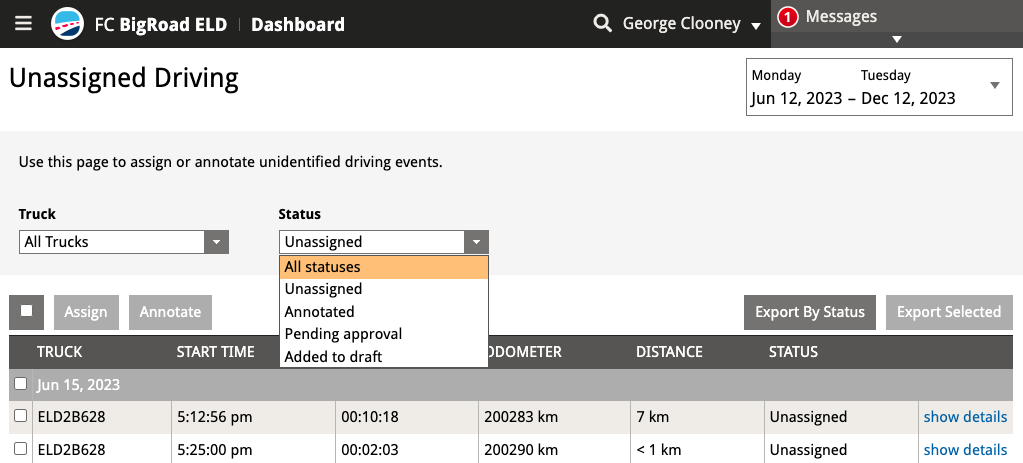
Task: Open the hamburger navigation menu
Action: [x=23, y=24]
